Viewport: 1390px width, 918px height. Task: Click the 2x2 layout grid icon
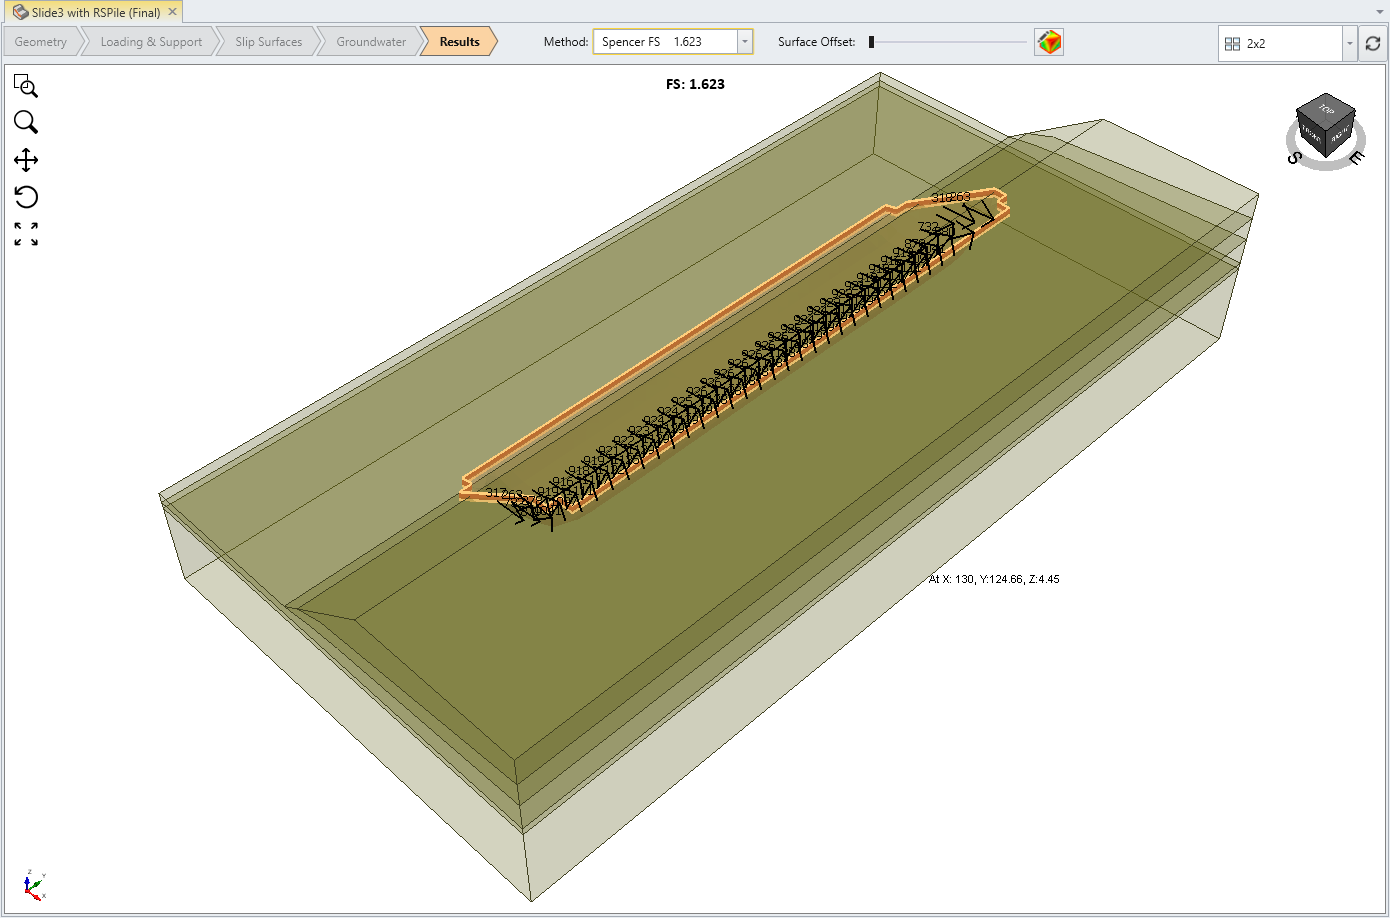1232,44
